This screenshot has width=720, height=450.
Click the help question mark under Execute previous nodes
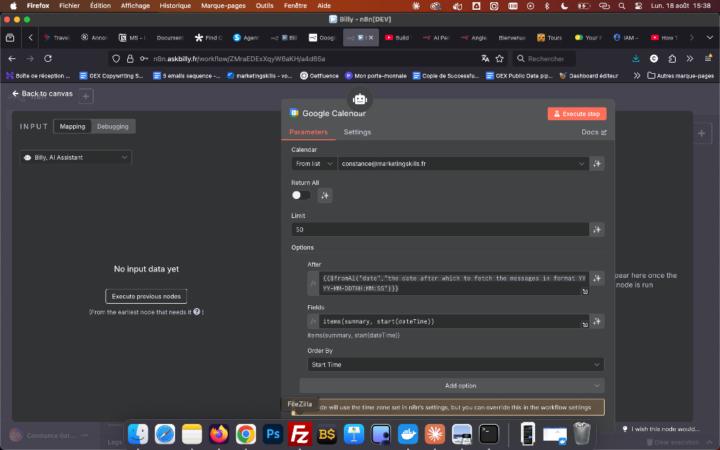pos(197,311)
